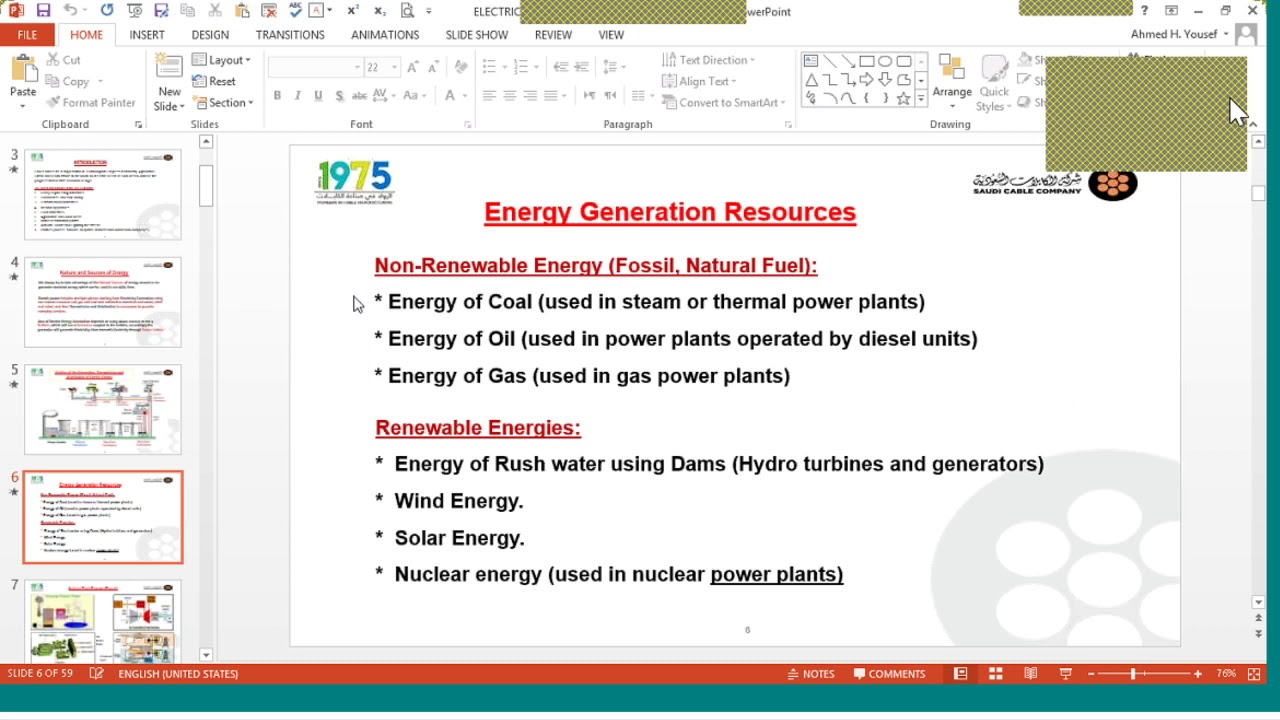
Task: Switch to the TRANSITIONS tab
Action: pyautogui.click(x=290, y=34)
